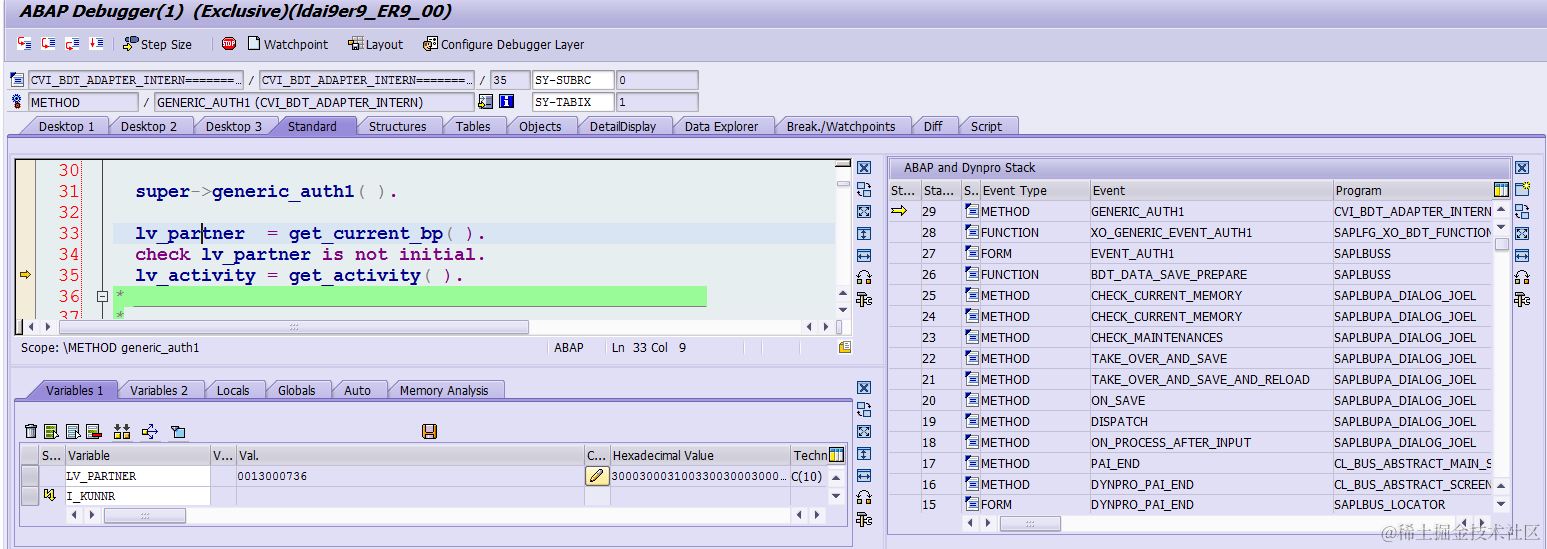Open the DetailDisplay tab
The image size is (1547, 549).
pos(623,126)
